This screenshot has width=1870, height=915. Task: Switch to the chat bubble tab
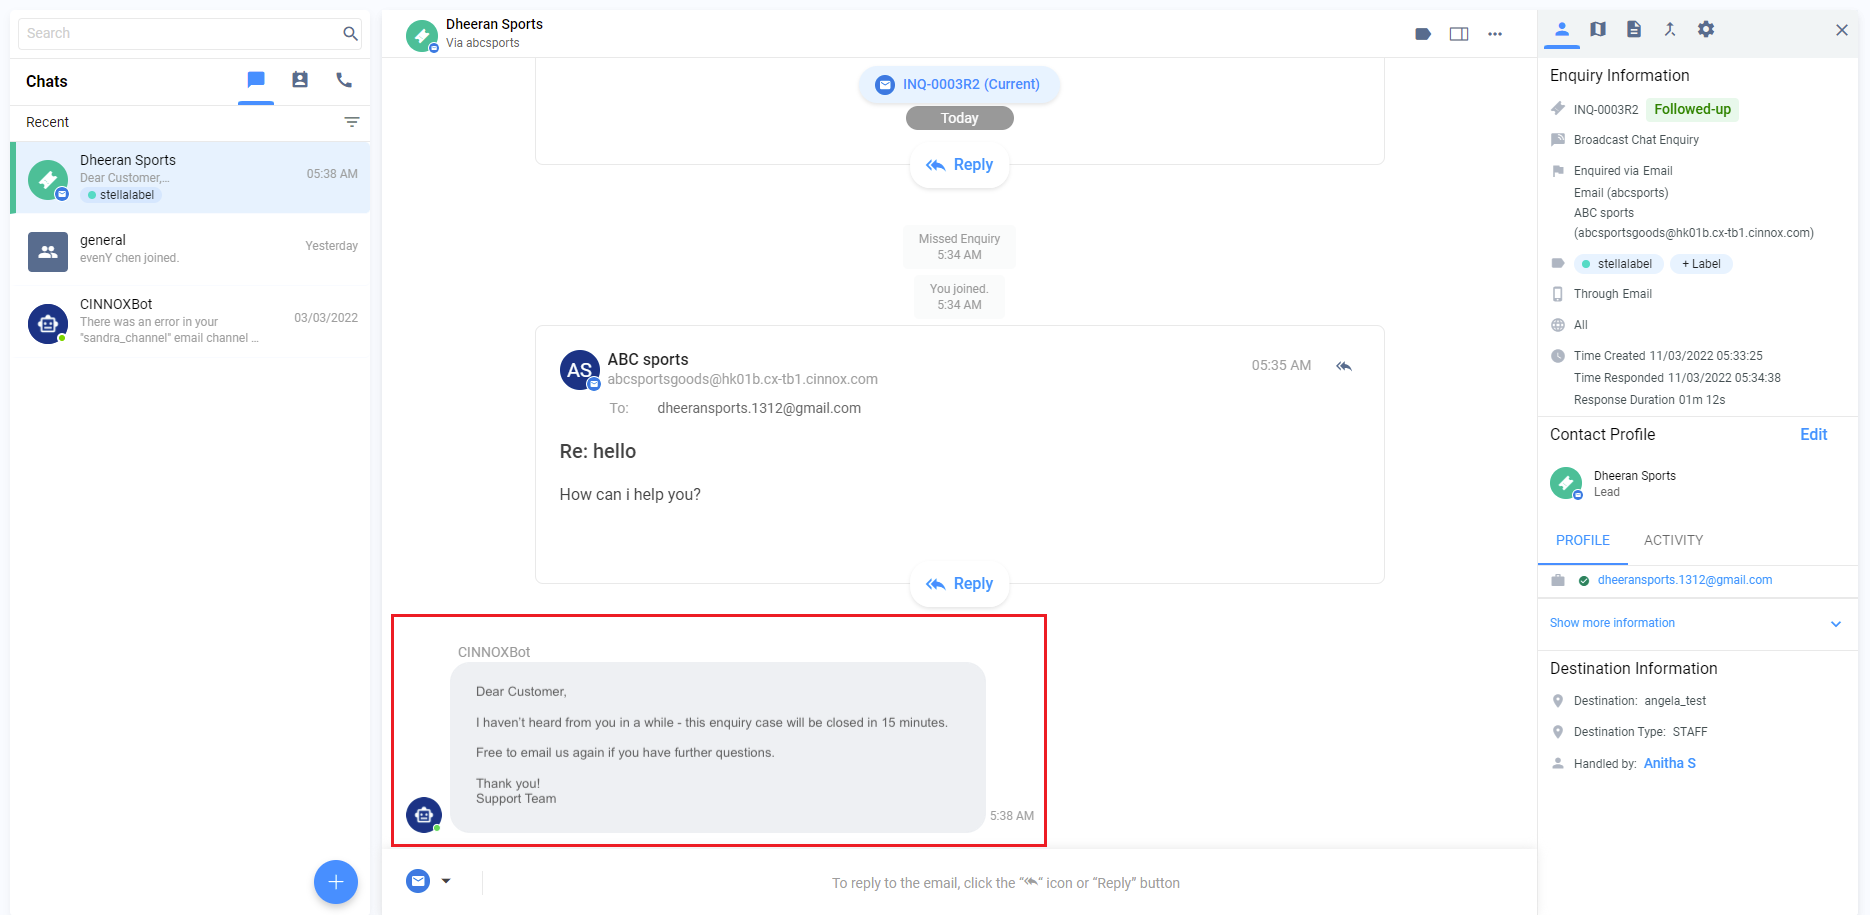click(x=256, y=80)
